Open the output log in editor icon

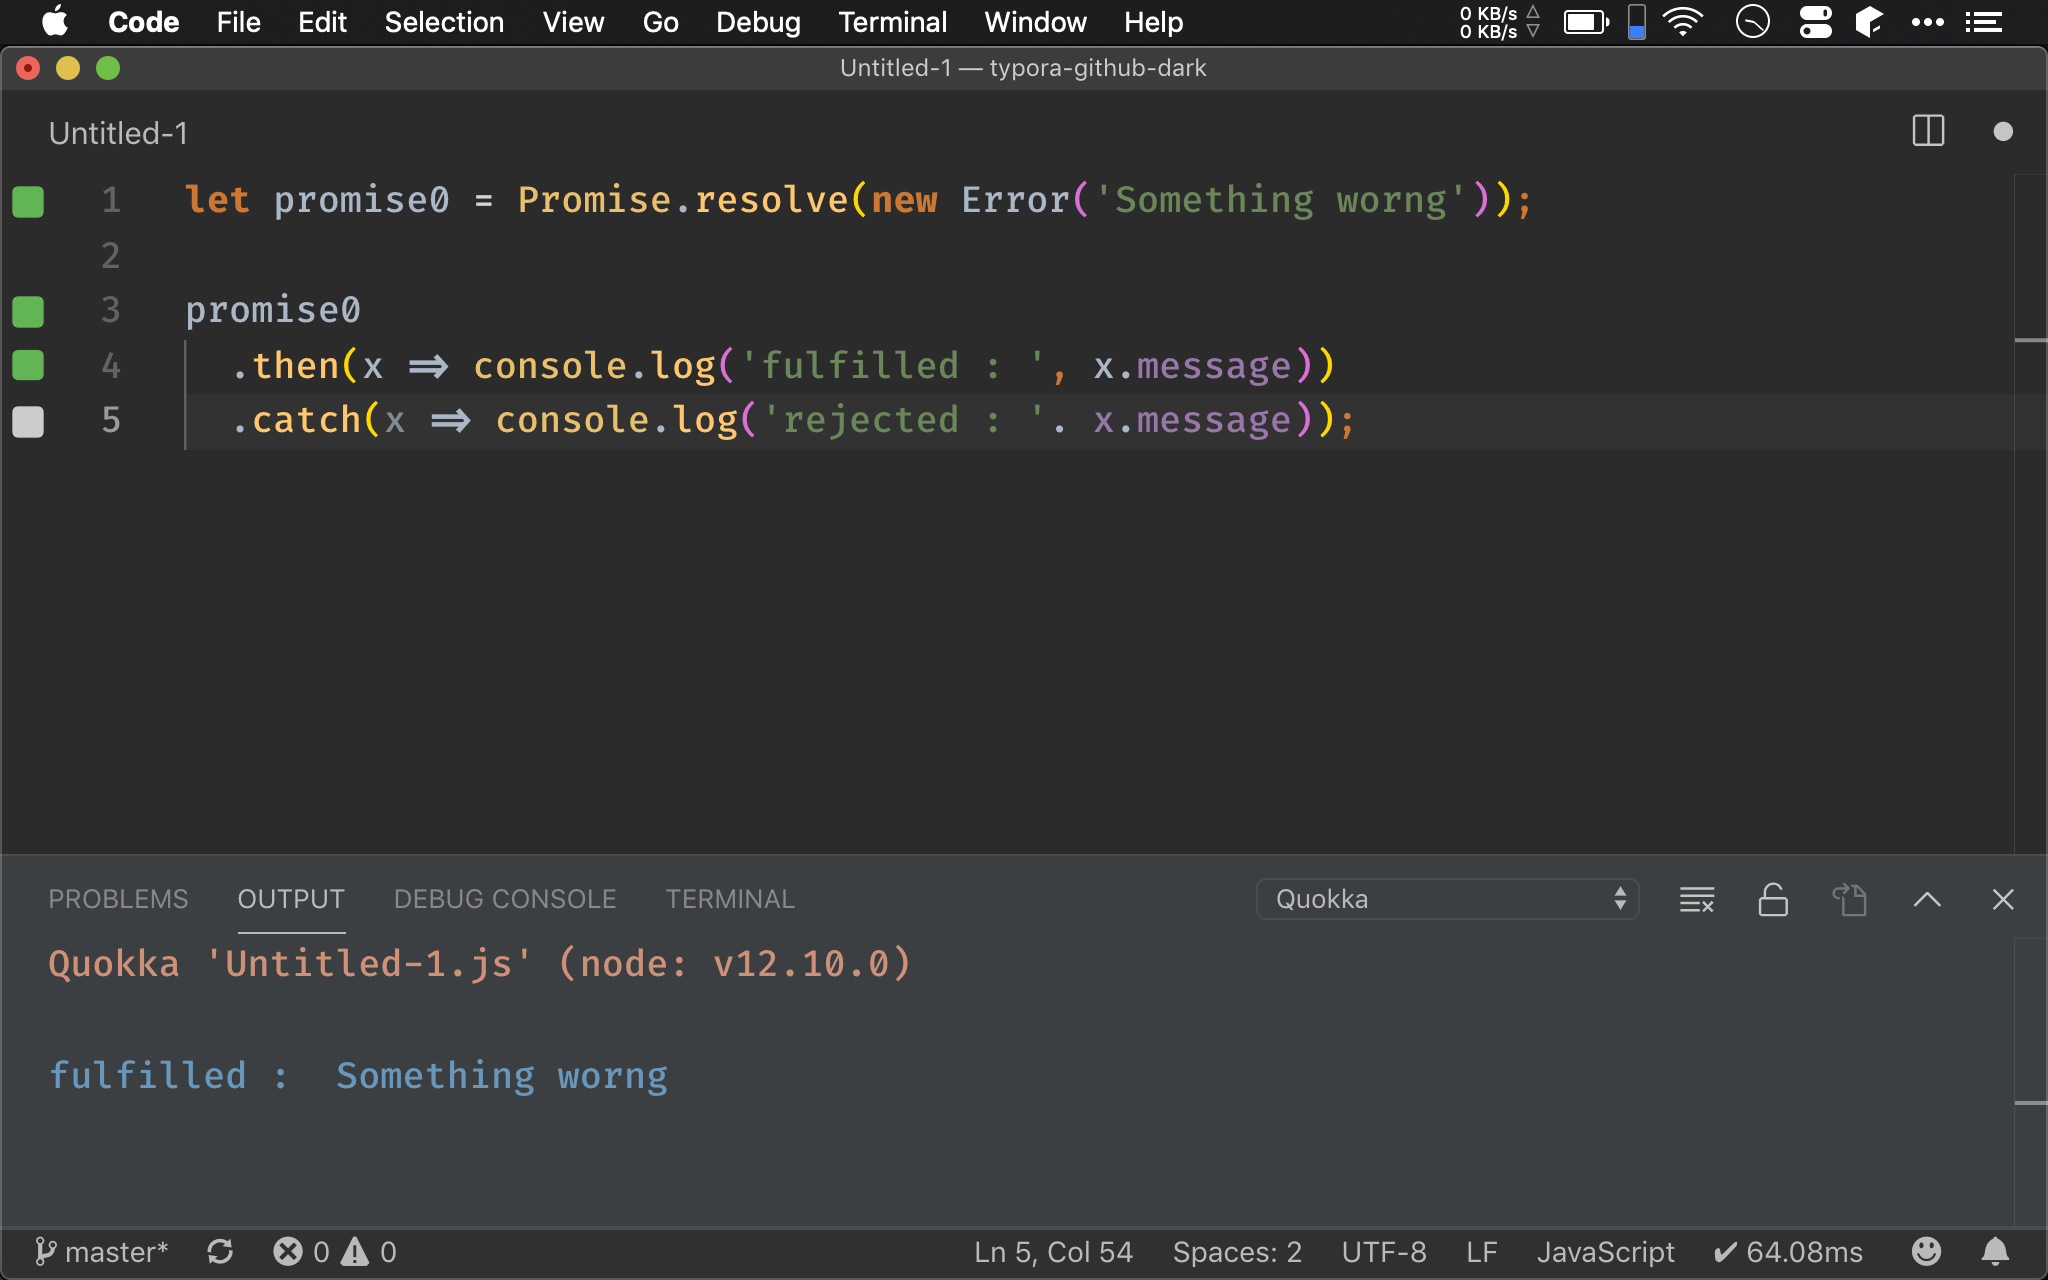click(x=1849, y=899)
